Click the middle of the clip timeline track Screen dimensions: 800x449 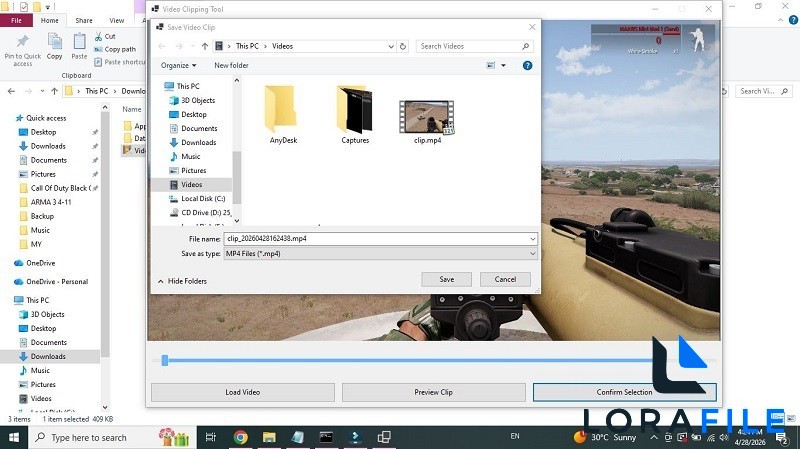click(434, 360)
